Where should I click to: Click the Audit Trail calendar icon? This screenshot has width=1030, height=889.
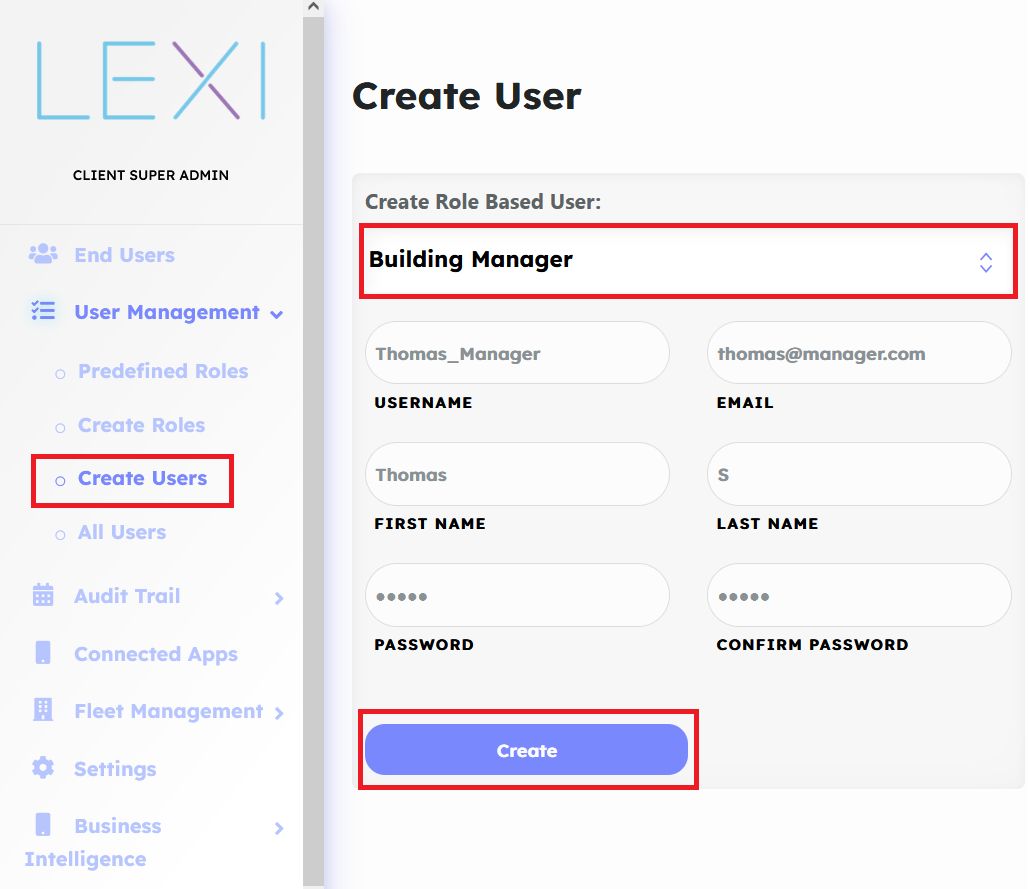[43, 595]
